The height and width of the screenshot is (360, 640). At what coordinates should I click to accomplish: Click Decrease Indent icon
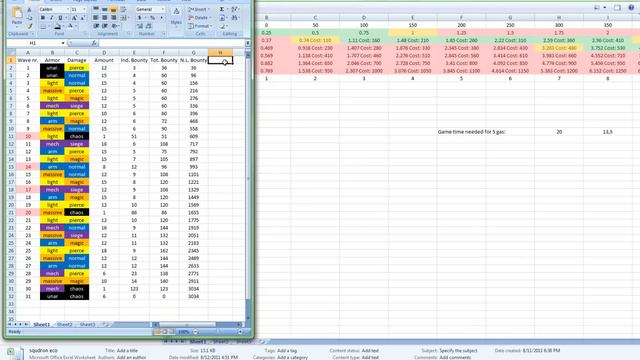point(96,26)
